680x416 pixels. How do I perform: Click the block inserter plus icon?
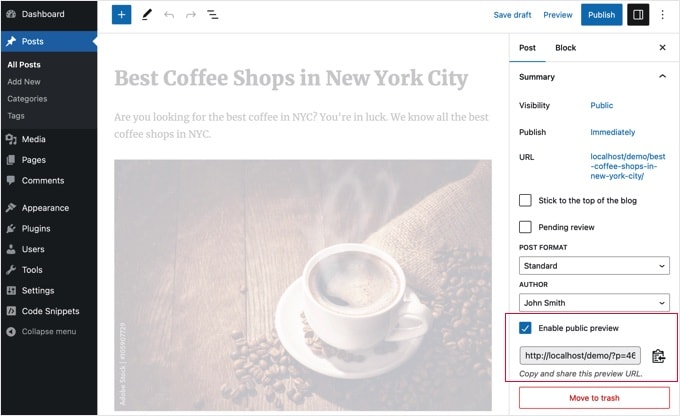121,15
